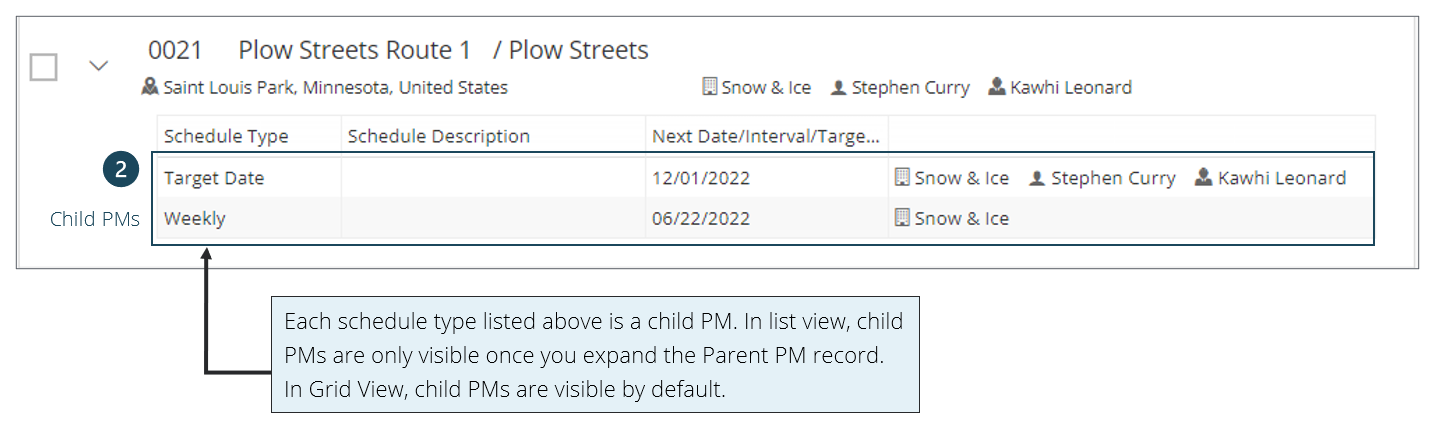Click building icon in Target Date row
The width and height of the screenshot is (1438, 427).
coord(902,178)
